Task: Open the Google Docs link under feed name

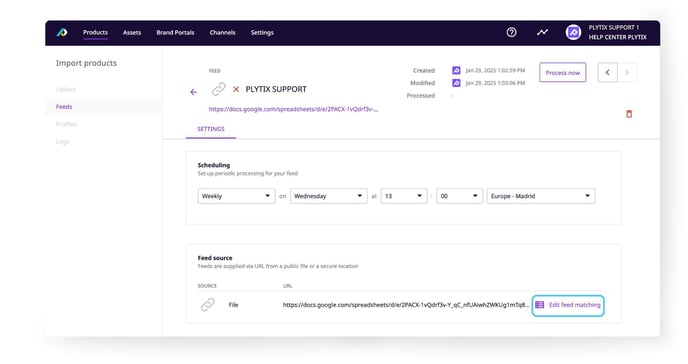Action: 293,109
